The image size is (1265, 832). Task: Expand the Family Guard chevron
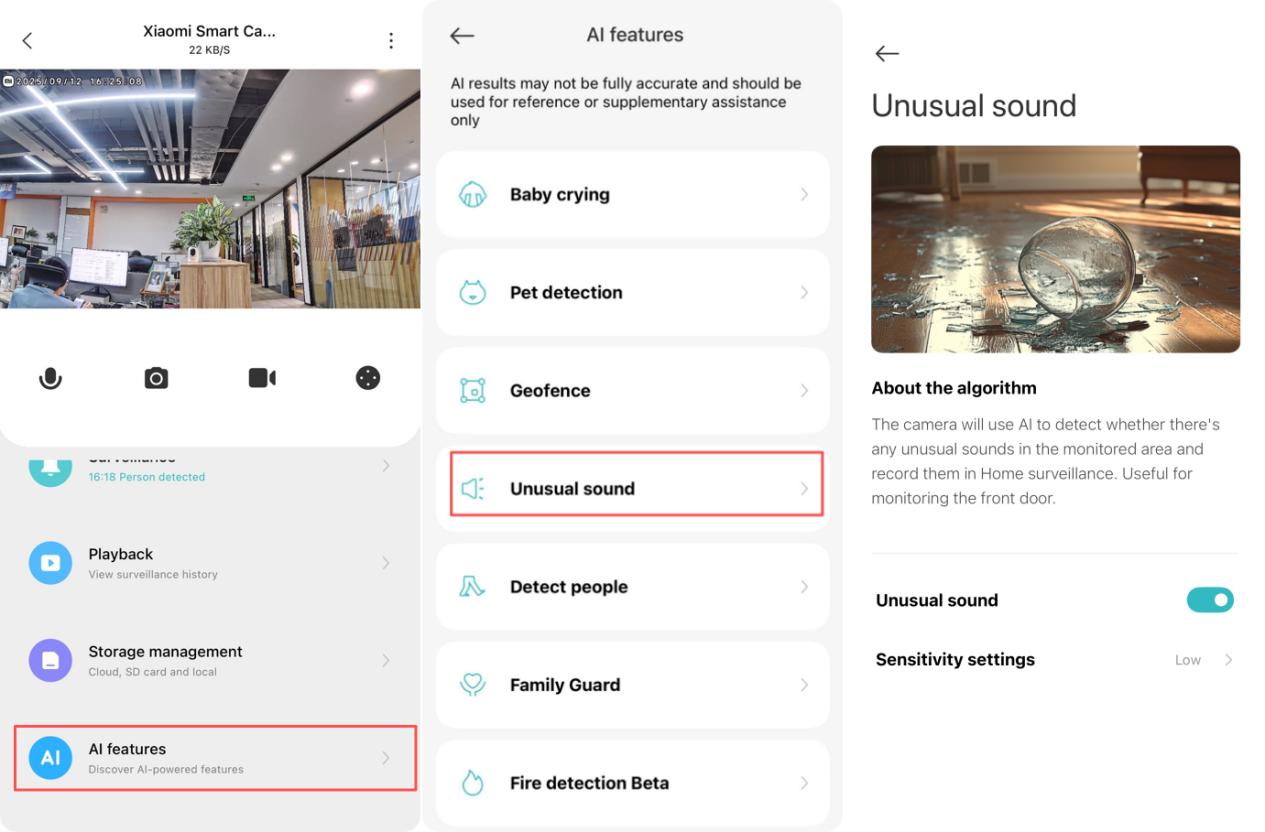[804, 685]
